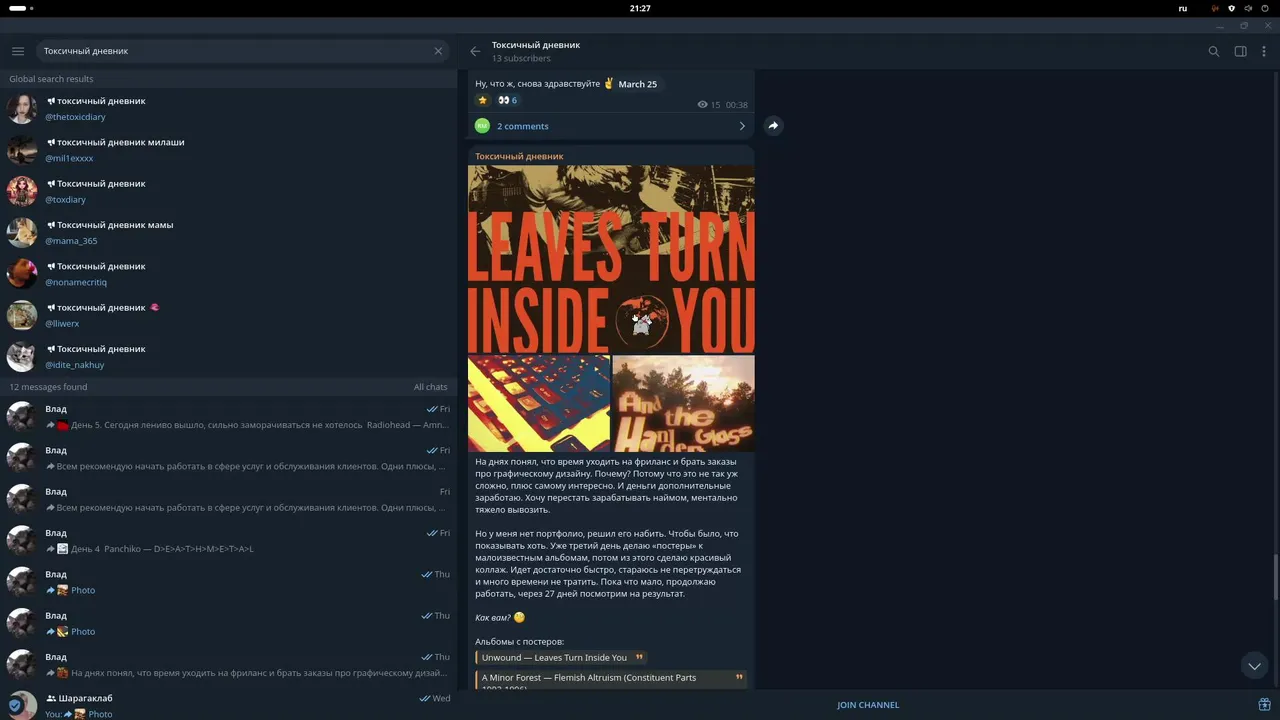1280x720 pixels.
Task: Open channel result @mil1exxxx
Action: [x=229, y=150]
